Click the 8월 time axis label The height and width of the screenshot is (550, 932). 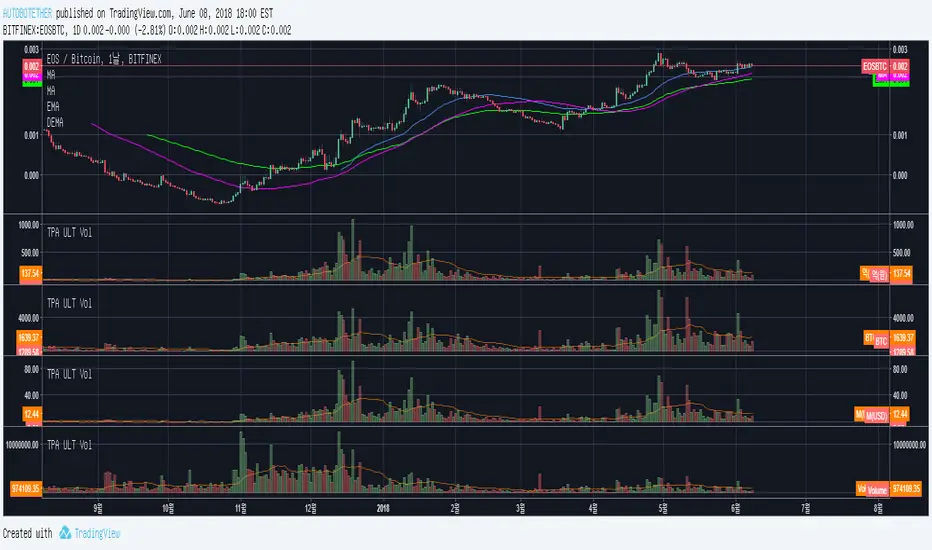(x=878, y=508)
